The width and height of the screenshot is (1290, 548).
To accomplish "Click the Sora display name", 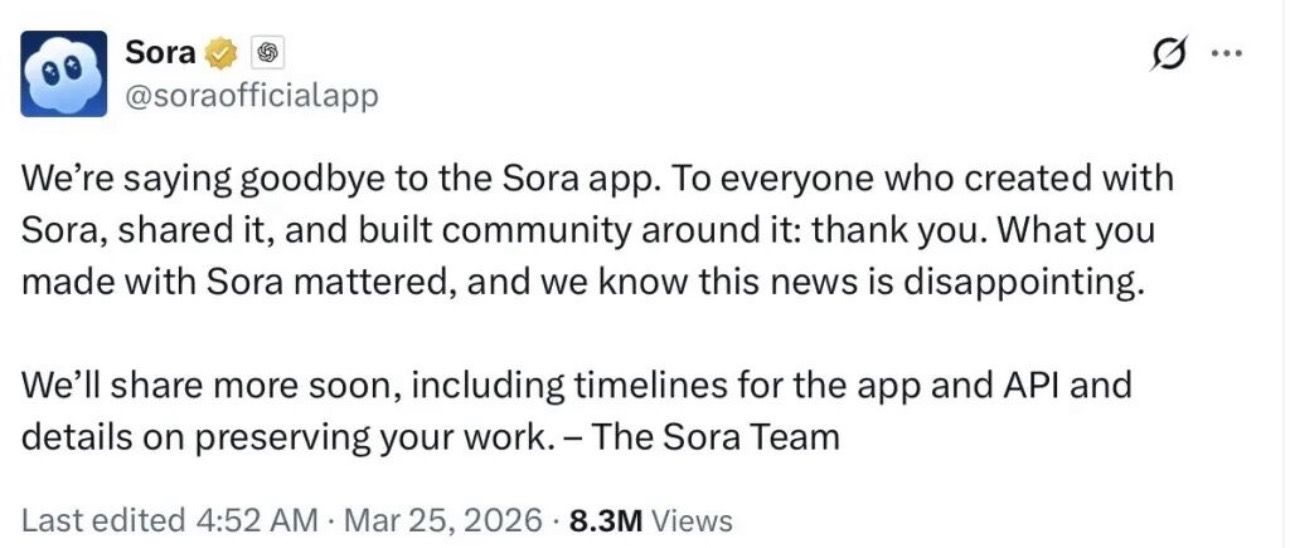I will 161,53.
